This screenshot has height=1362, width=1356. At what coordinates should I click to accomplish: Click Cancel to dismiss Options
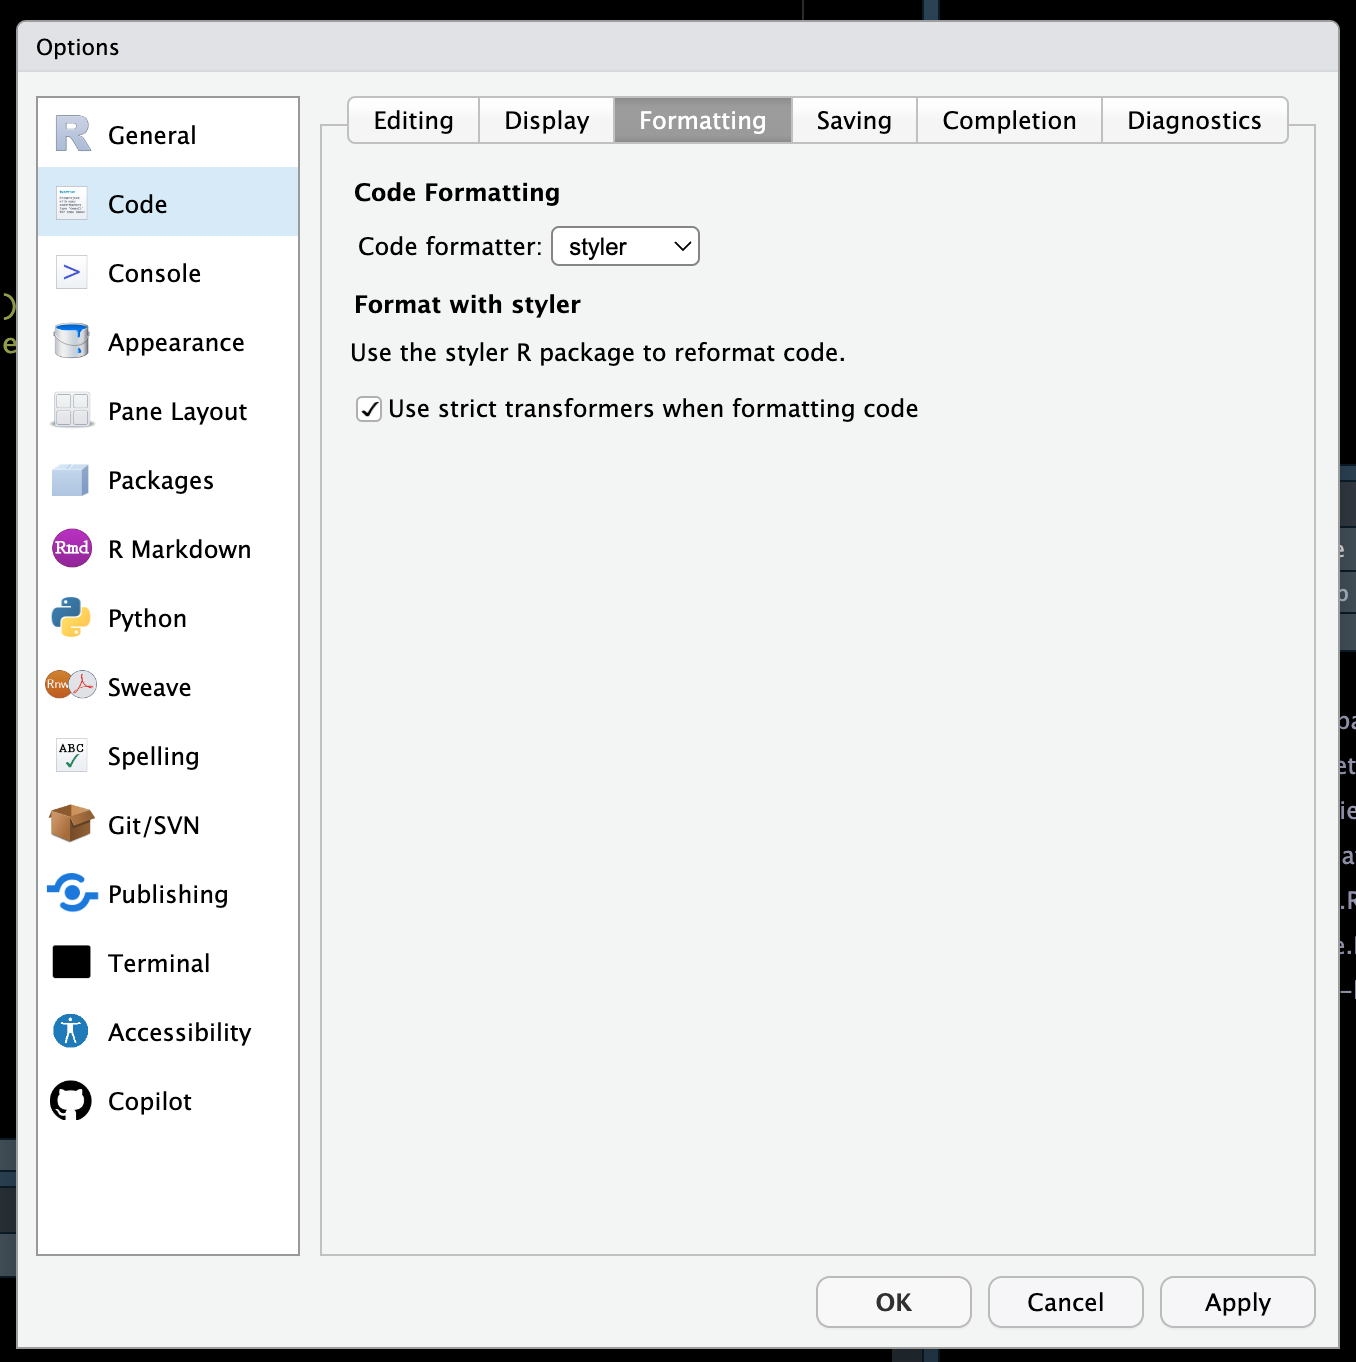coord(1065,1302)
